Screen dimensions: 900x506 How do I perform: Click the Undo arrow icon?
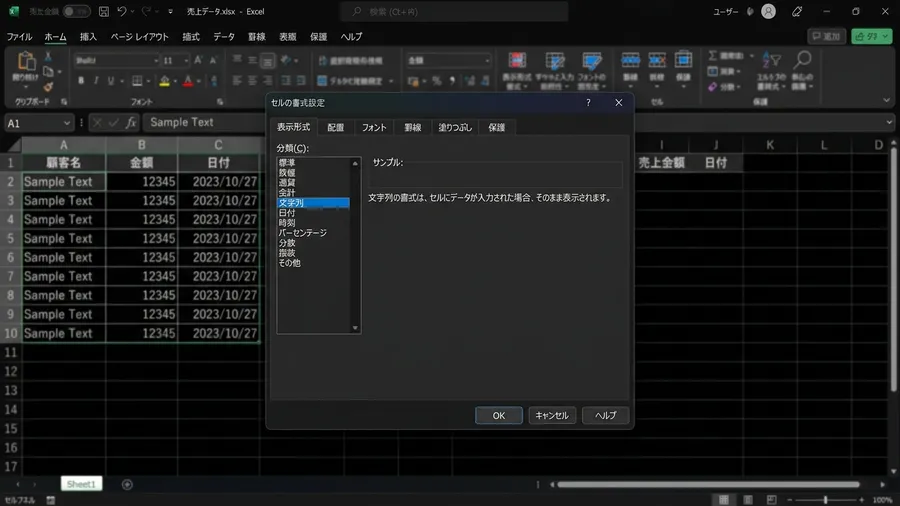[x=122, y=11]
